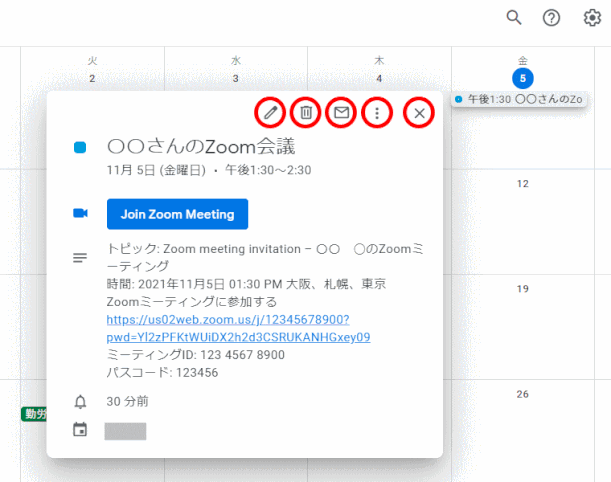Image resolution: width=611 pixels, height=482 pixels.
Task: Email guests via envelope icon
Action: [341, 113]
